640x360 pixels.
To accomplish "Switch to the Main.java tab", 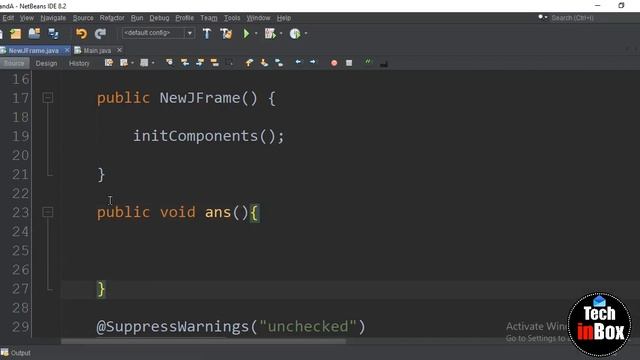I will pyautogui.click(x=97, y=51).
